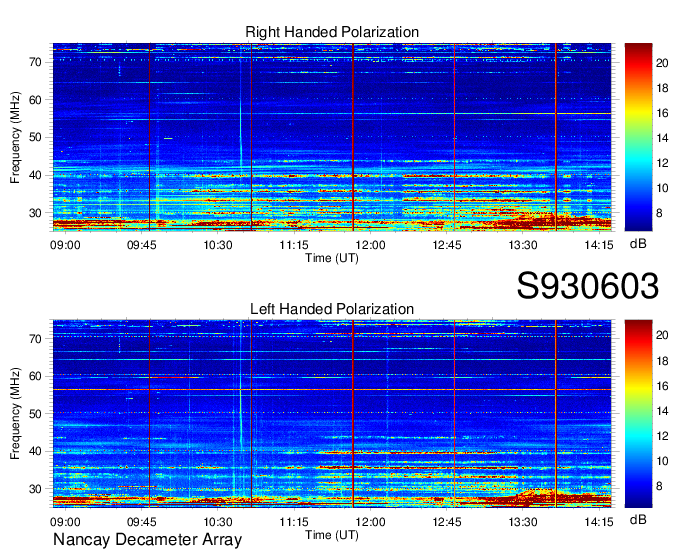
Task: Click "Time (UT)" label under left-handed plot
Action: pyautogui.click(x=332, y=535)
